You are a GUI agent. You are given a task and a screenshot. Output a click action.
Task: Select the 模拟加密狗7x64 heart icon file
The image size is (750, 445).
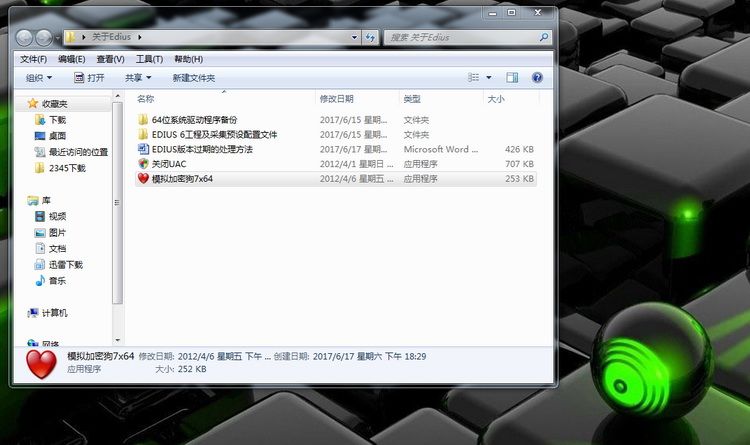(181, 179)
